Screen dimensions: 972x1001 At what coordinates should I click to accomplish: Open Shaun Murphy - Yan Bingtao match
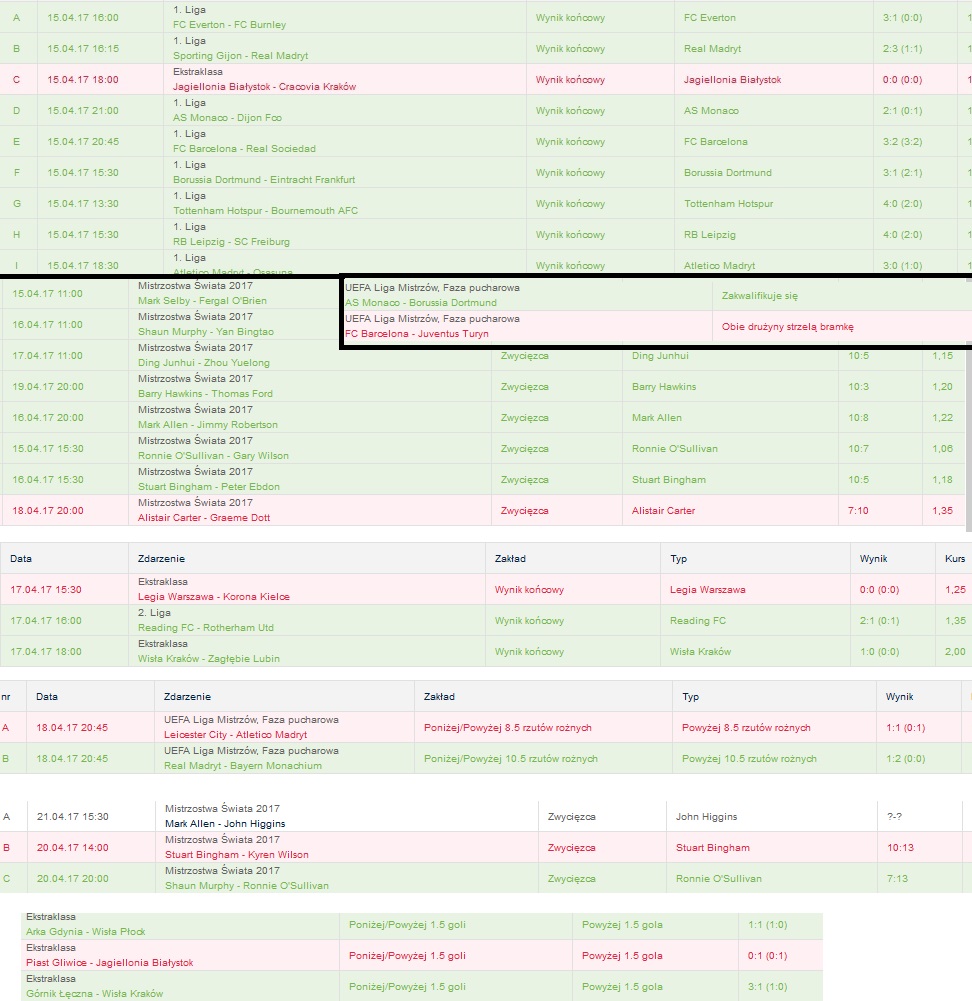point(206,332)
